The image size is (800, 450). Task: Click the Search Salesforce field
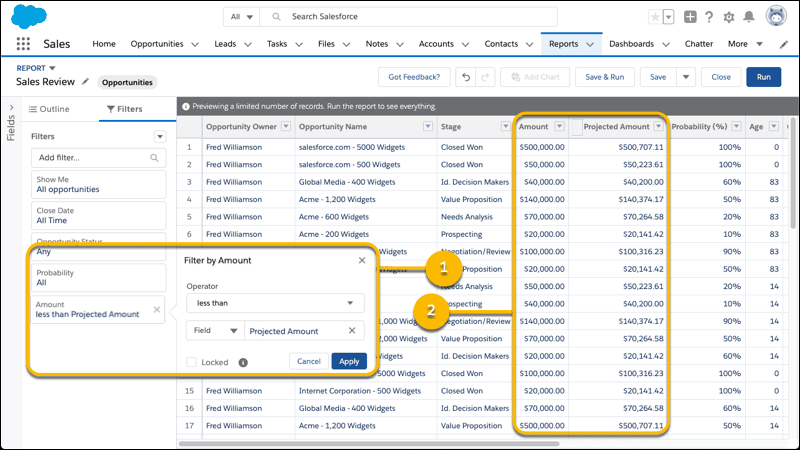(x=408, y=17)
